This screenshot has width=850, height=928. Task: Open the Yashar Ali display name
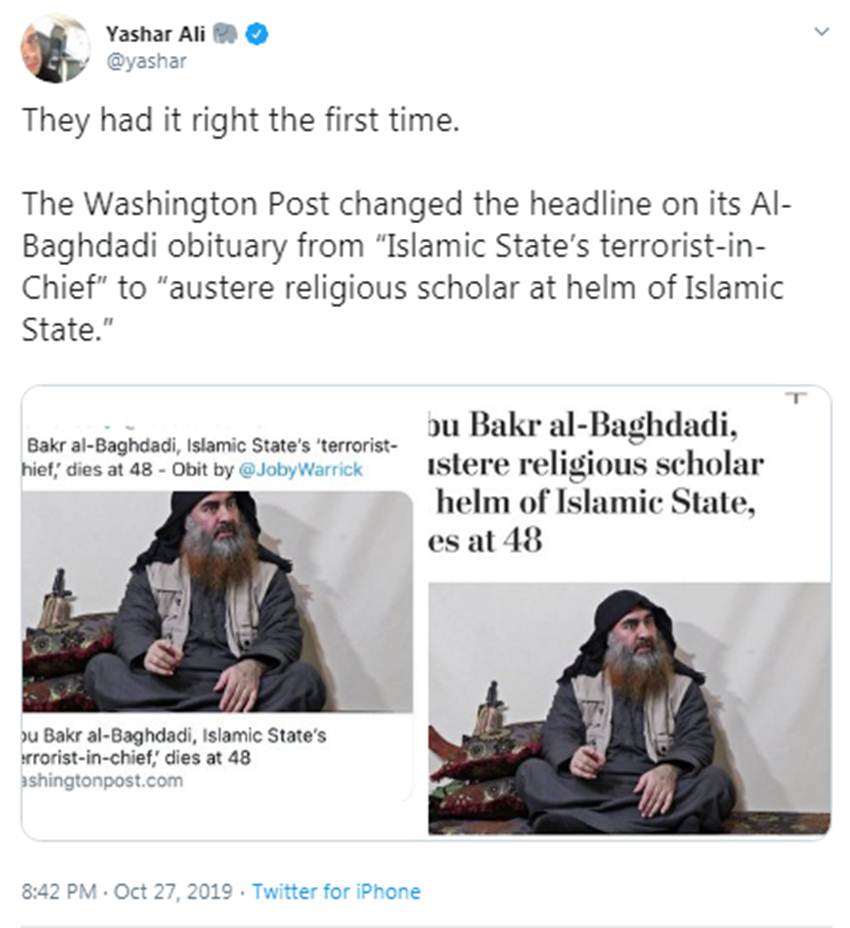(156, 34)
